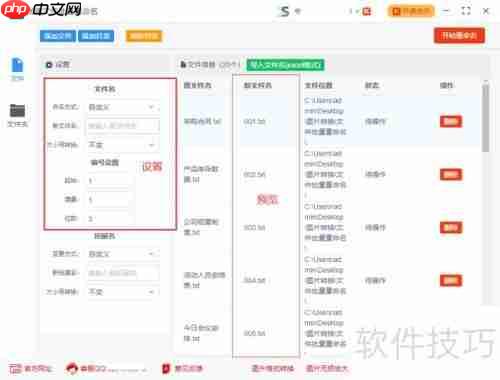Click the Sogou S input icon
Viewport: 500px width, 380px height.
(285, 11)
